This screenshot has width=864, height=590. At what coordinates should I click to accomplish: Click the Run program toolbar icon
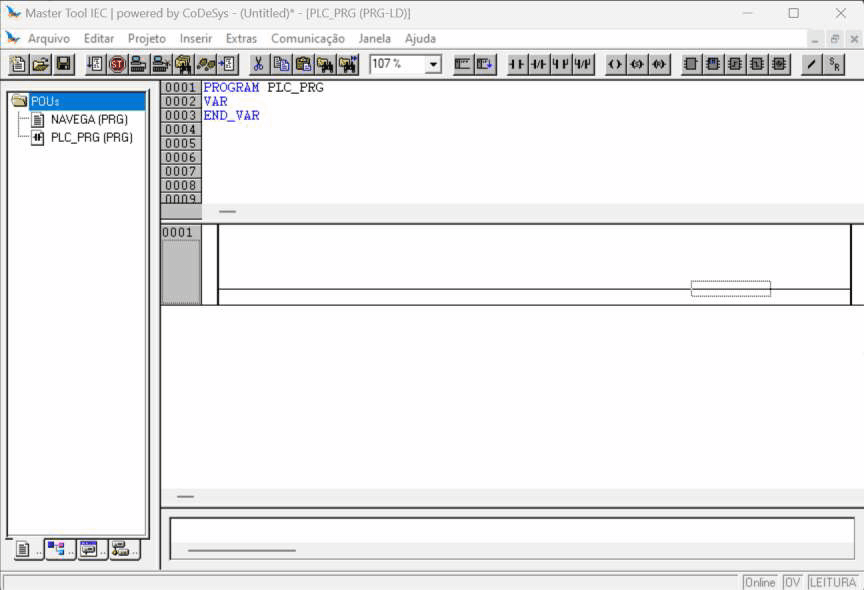pos(95,64)
